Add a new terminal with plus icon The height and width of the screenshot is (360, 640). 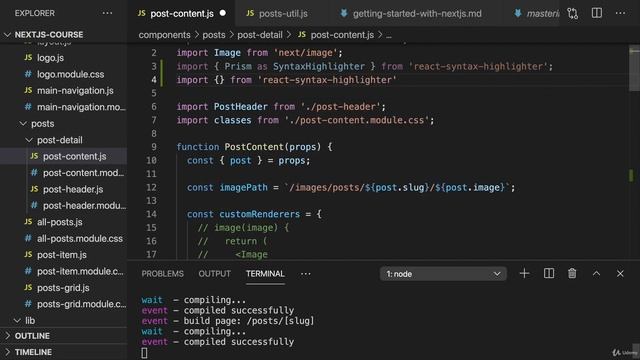[x=524, y=273]
